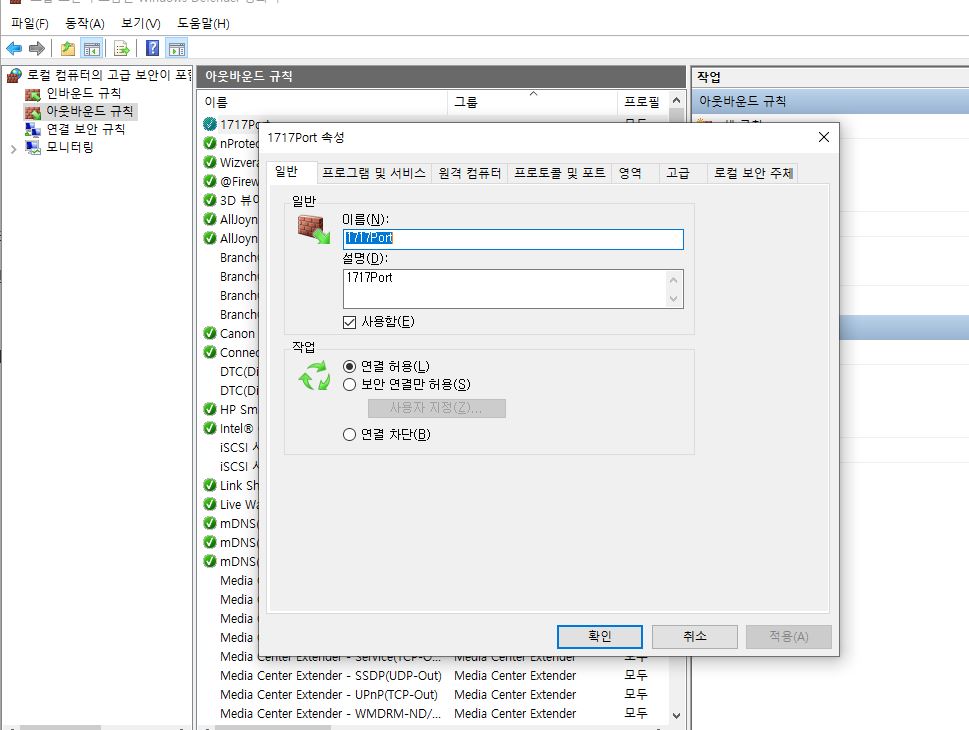Click the Export list toolbar icon

pyautogui.click(x=122, y=48)
